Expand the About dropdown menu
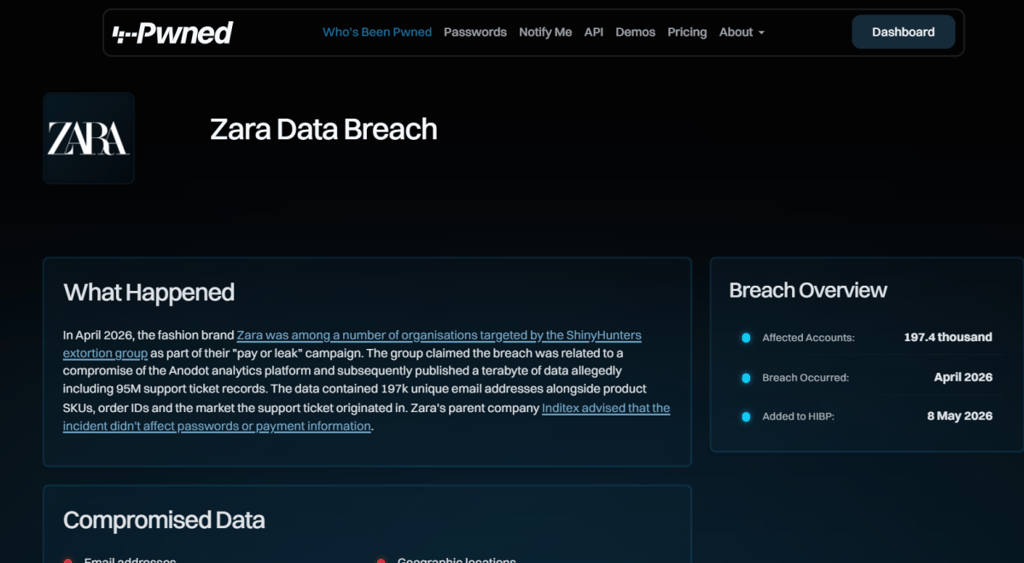The width and height of the screenshot is (1024, 563). tap(741, 32)
